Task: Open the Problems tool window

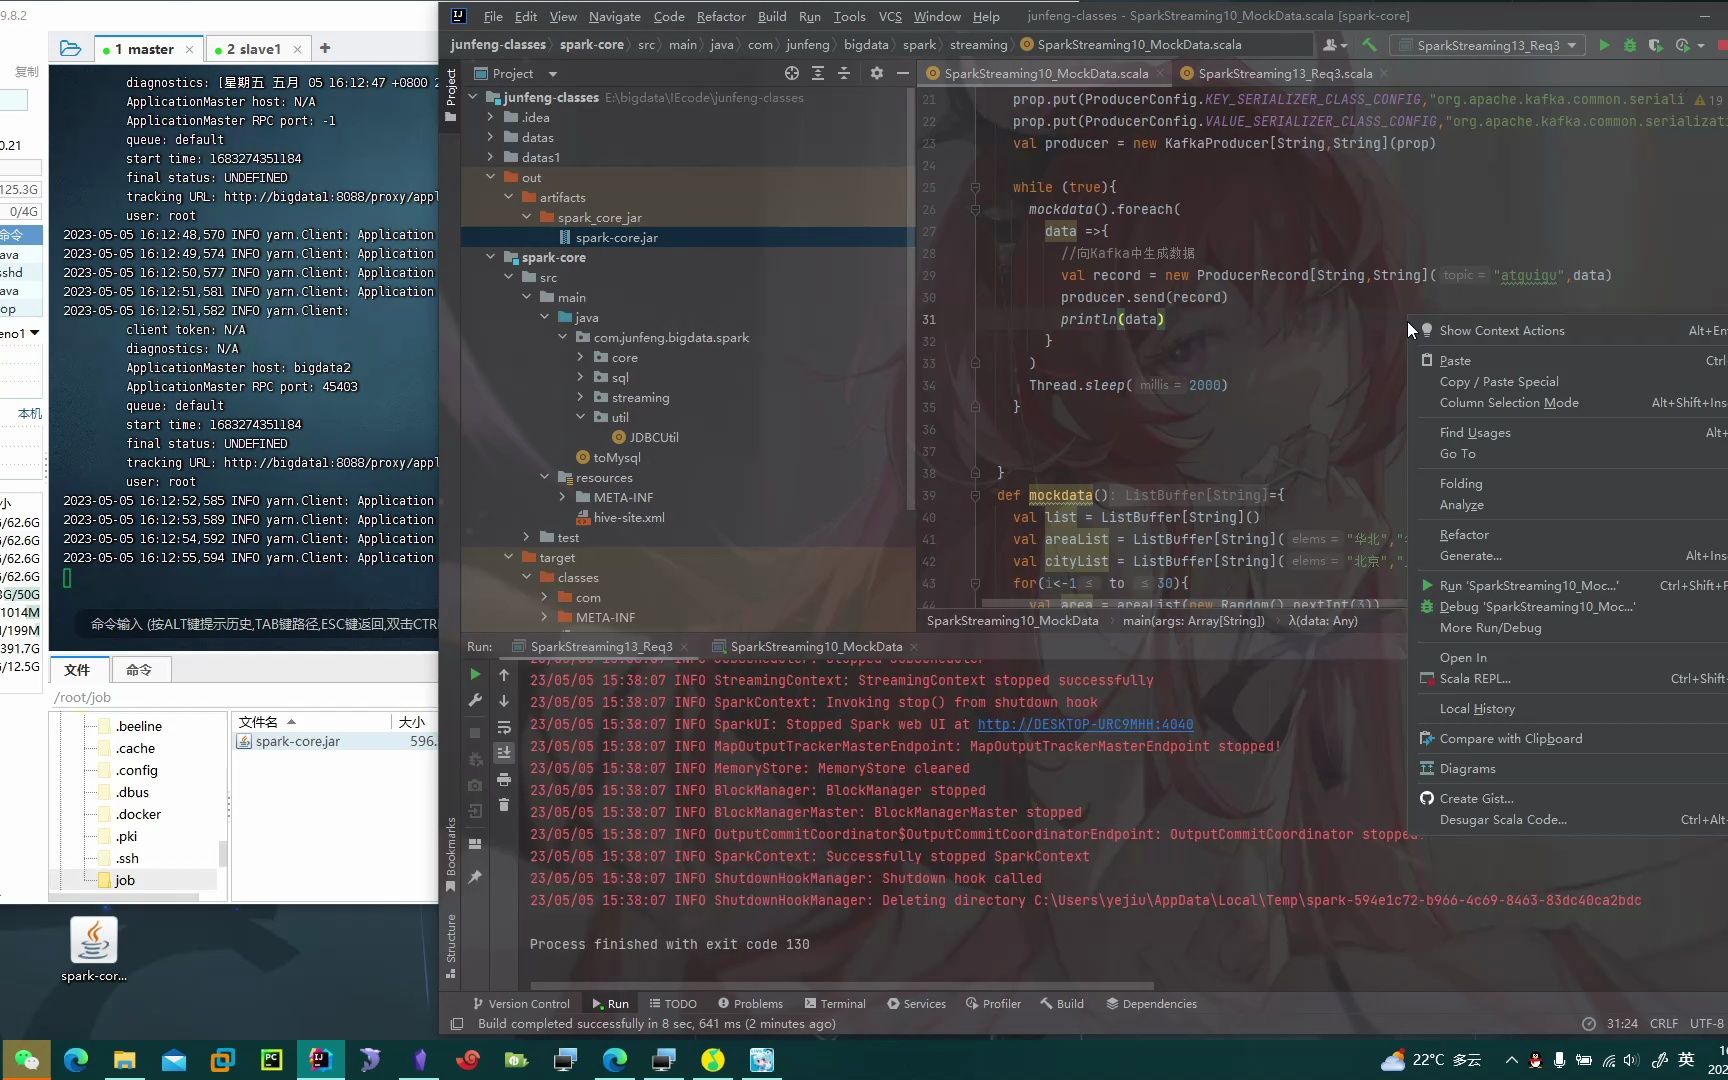Action: coord(750,1003)
